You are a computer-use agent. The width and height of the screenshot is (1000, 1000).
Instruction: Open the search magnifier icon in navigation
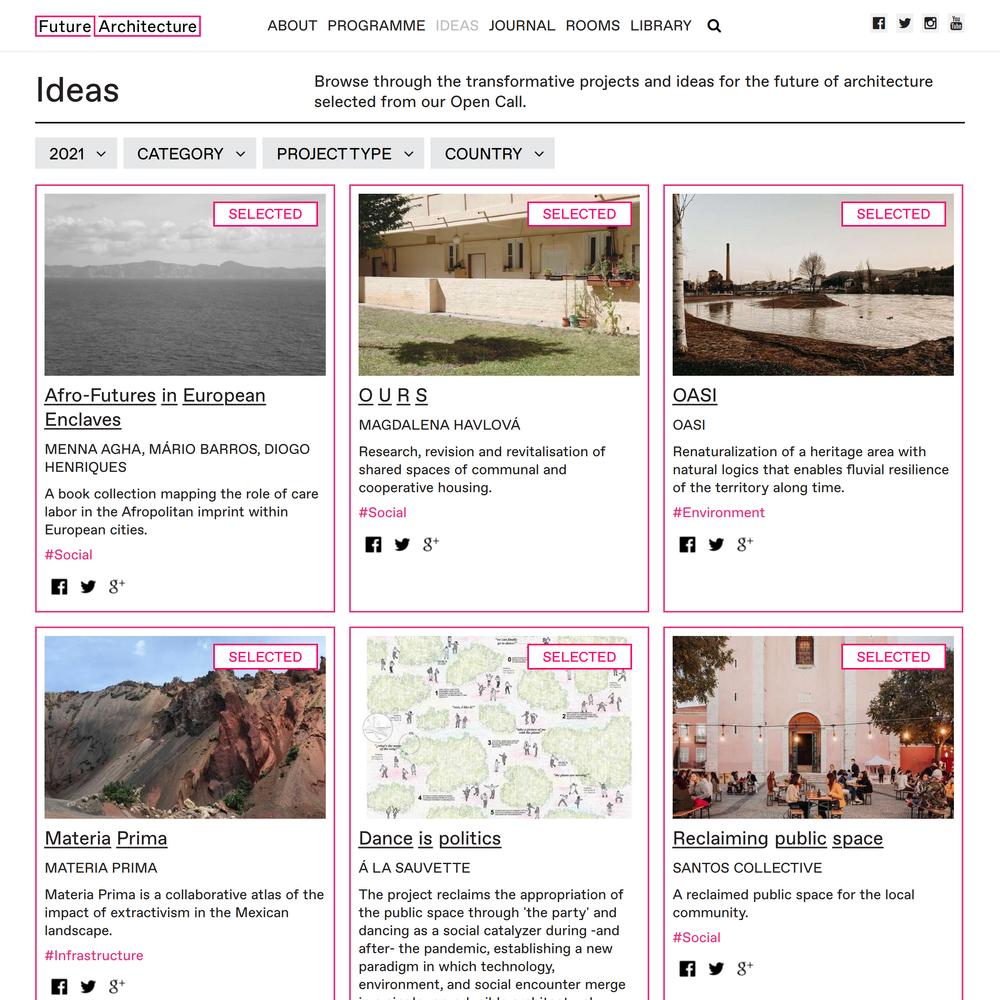[x=714, y=26]
